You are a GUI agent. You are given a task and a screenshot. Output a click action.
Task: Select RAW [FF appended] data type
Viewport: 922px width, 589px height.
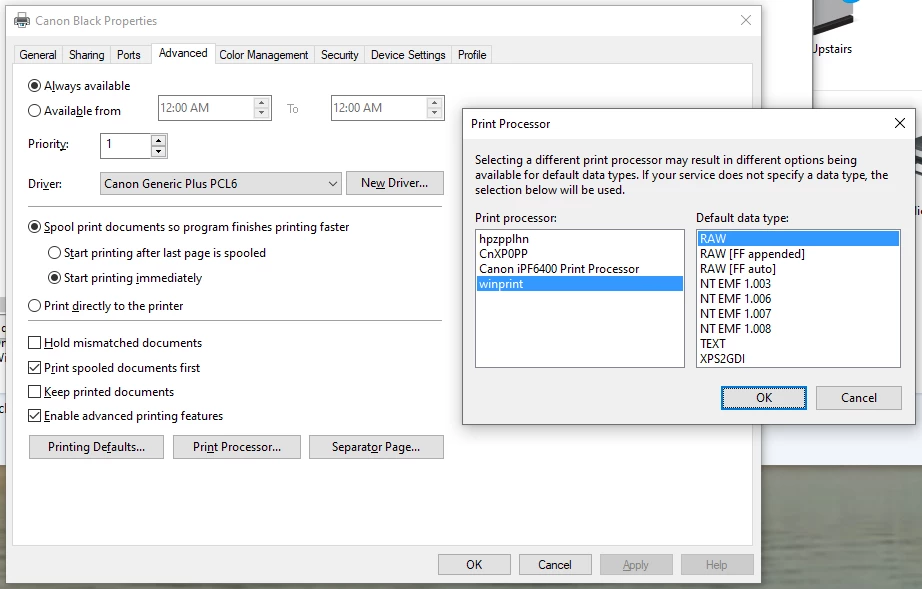[x=798, y=253]
